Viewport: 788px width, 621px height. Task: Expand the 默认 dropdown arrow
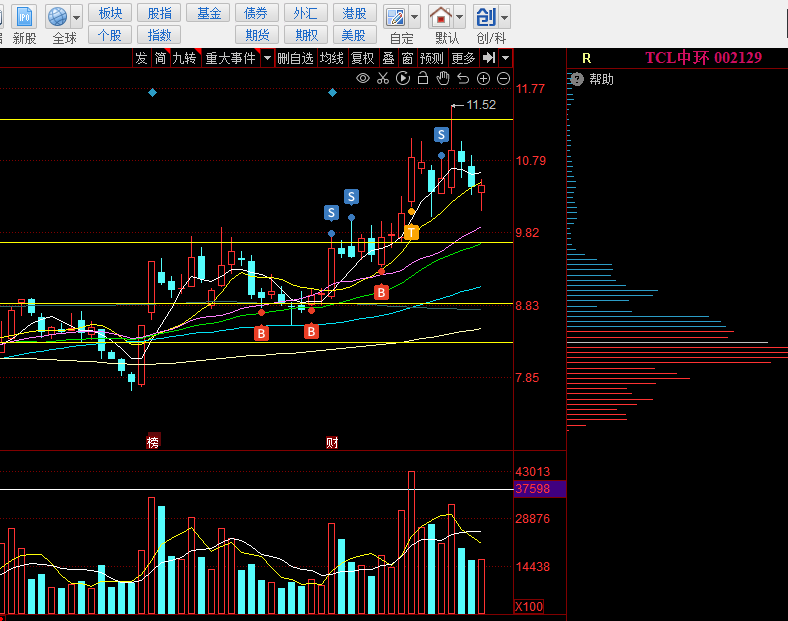[459, 17]
